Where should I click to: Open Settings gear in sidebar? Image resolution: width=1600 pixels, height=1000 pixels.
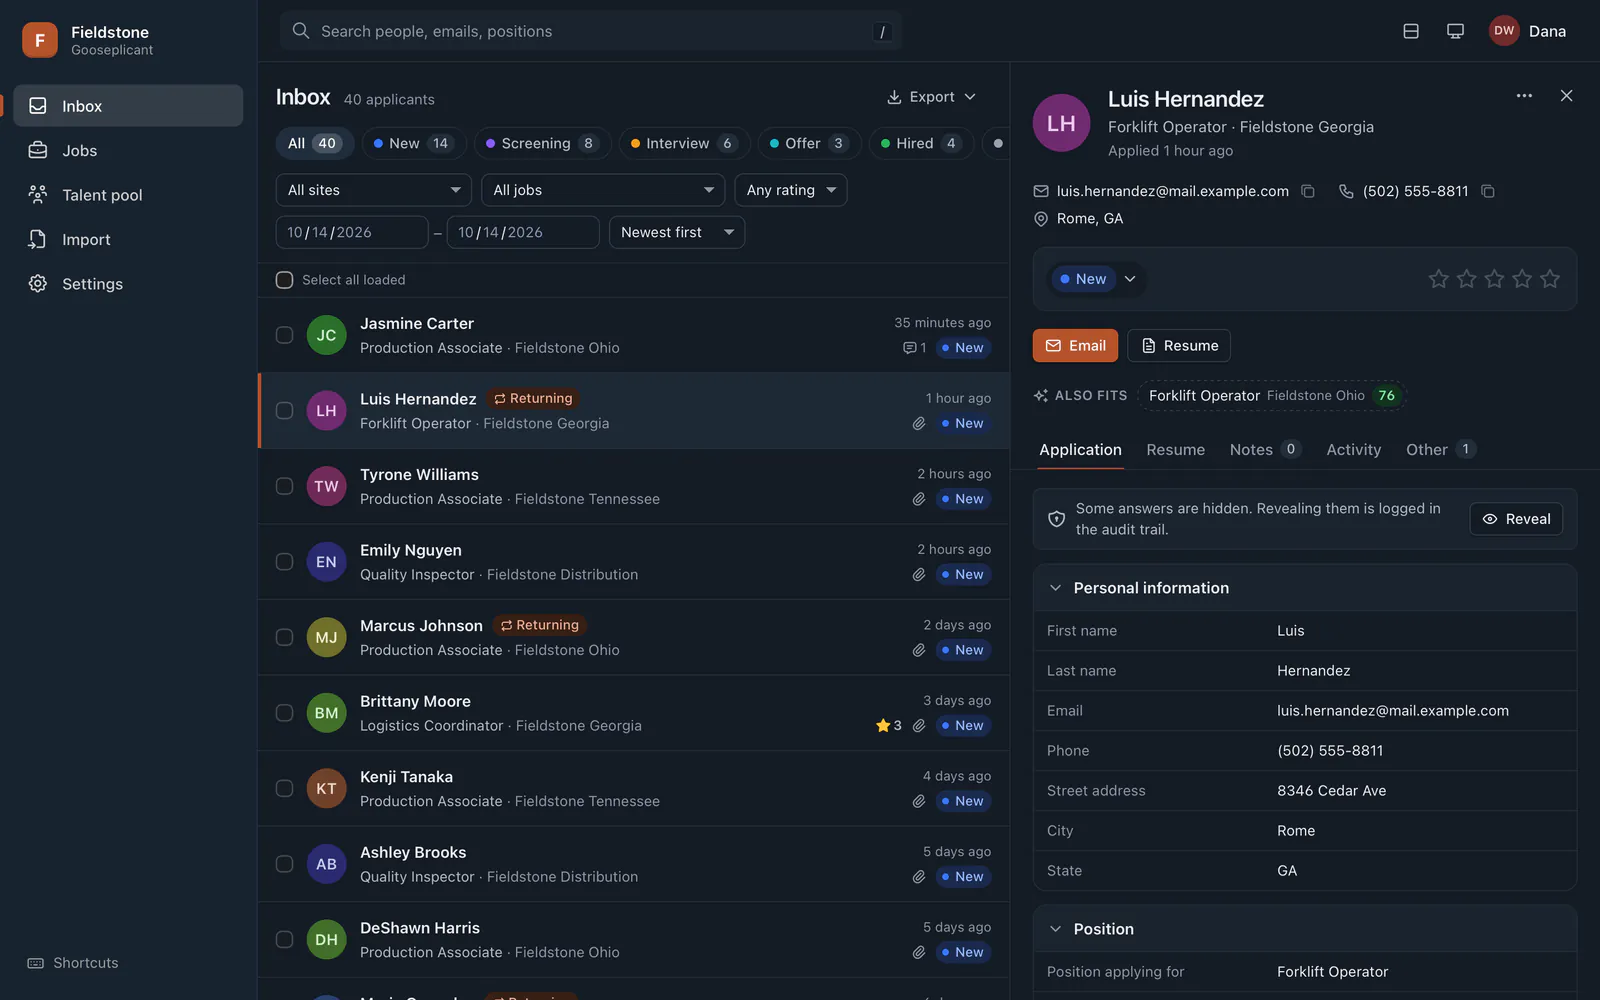coord(38,283)
